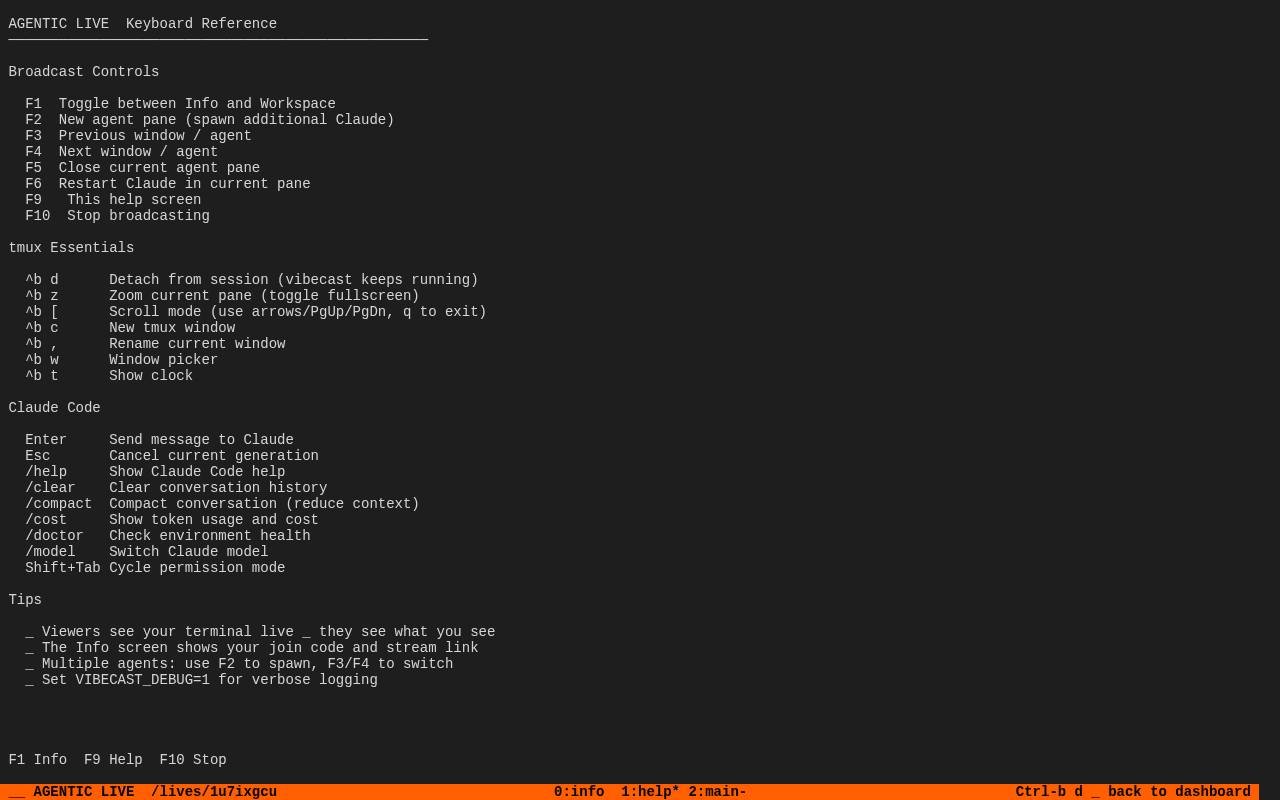Click the /lives/1u7ixgcu path in status bar
This screenshot has height=800, width=1280.
click(x=214, y=792)
